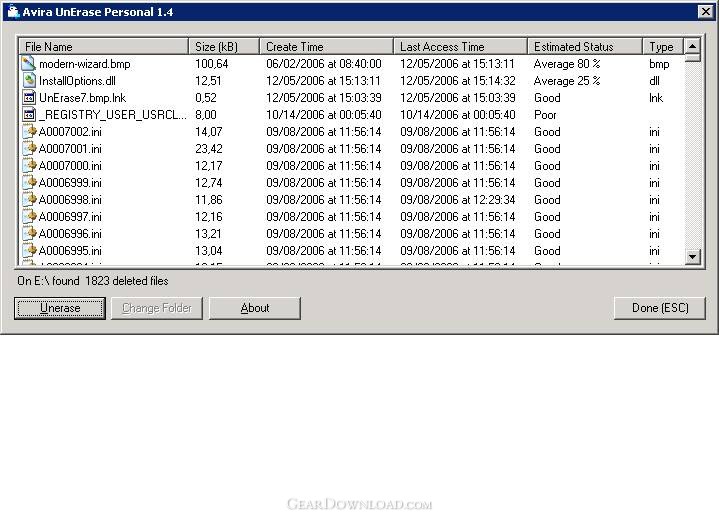Image resolution: width=719 pixels, height=512 pixels.
Task: Click last access 09/08/2006 at 12:29:34
Action: (x=458, y=199)
